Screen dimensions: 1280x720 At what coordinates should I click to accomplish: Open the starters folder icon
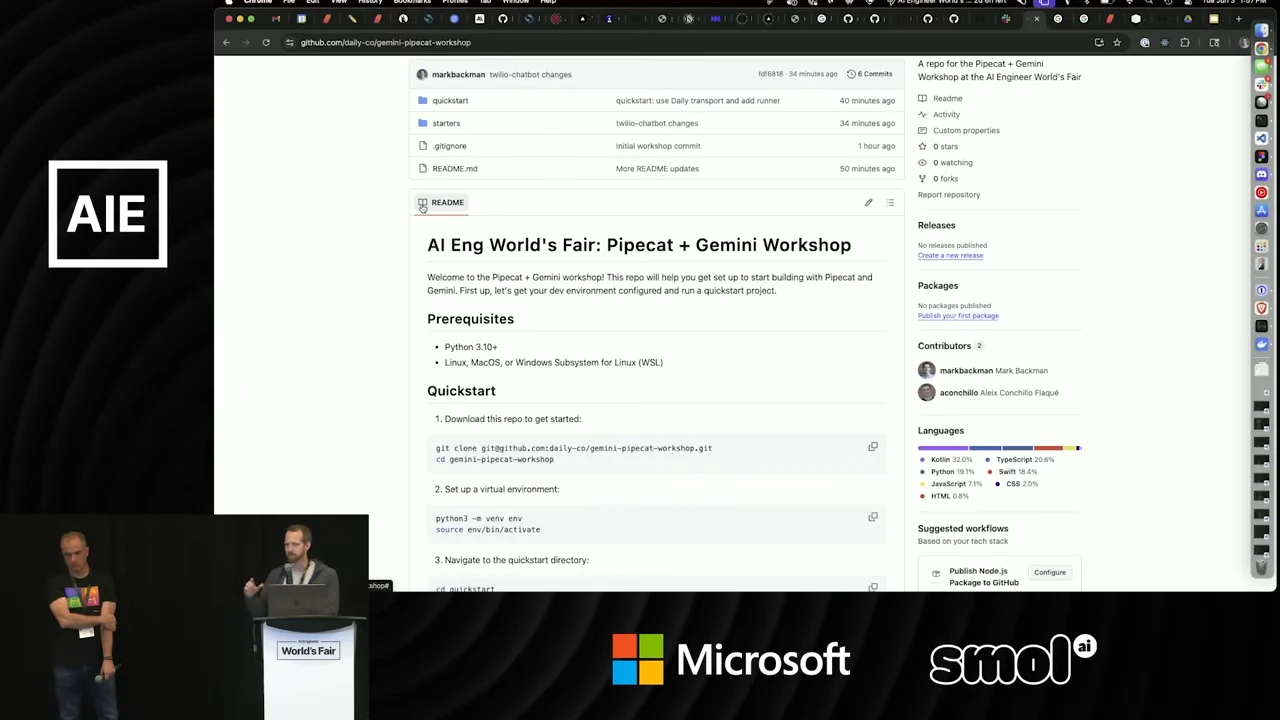pyautogui.click(x=422, y=123)
